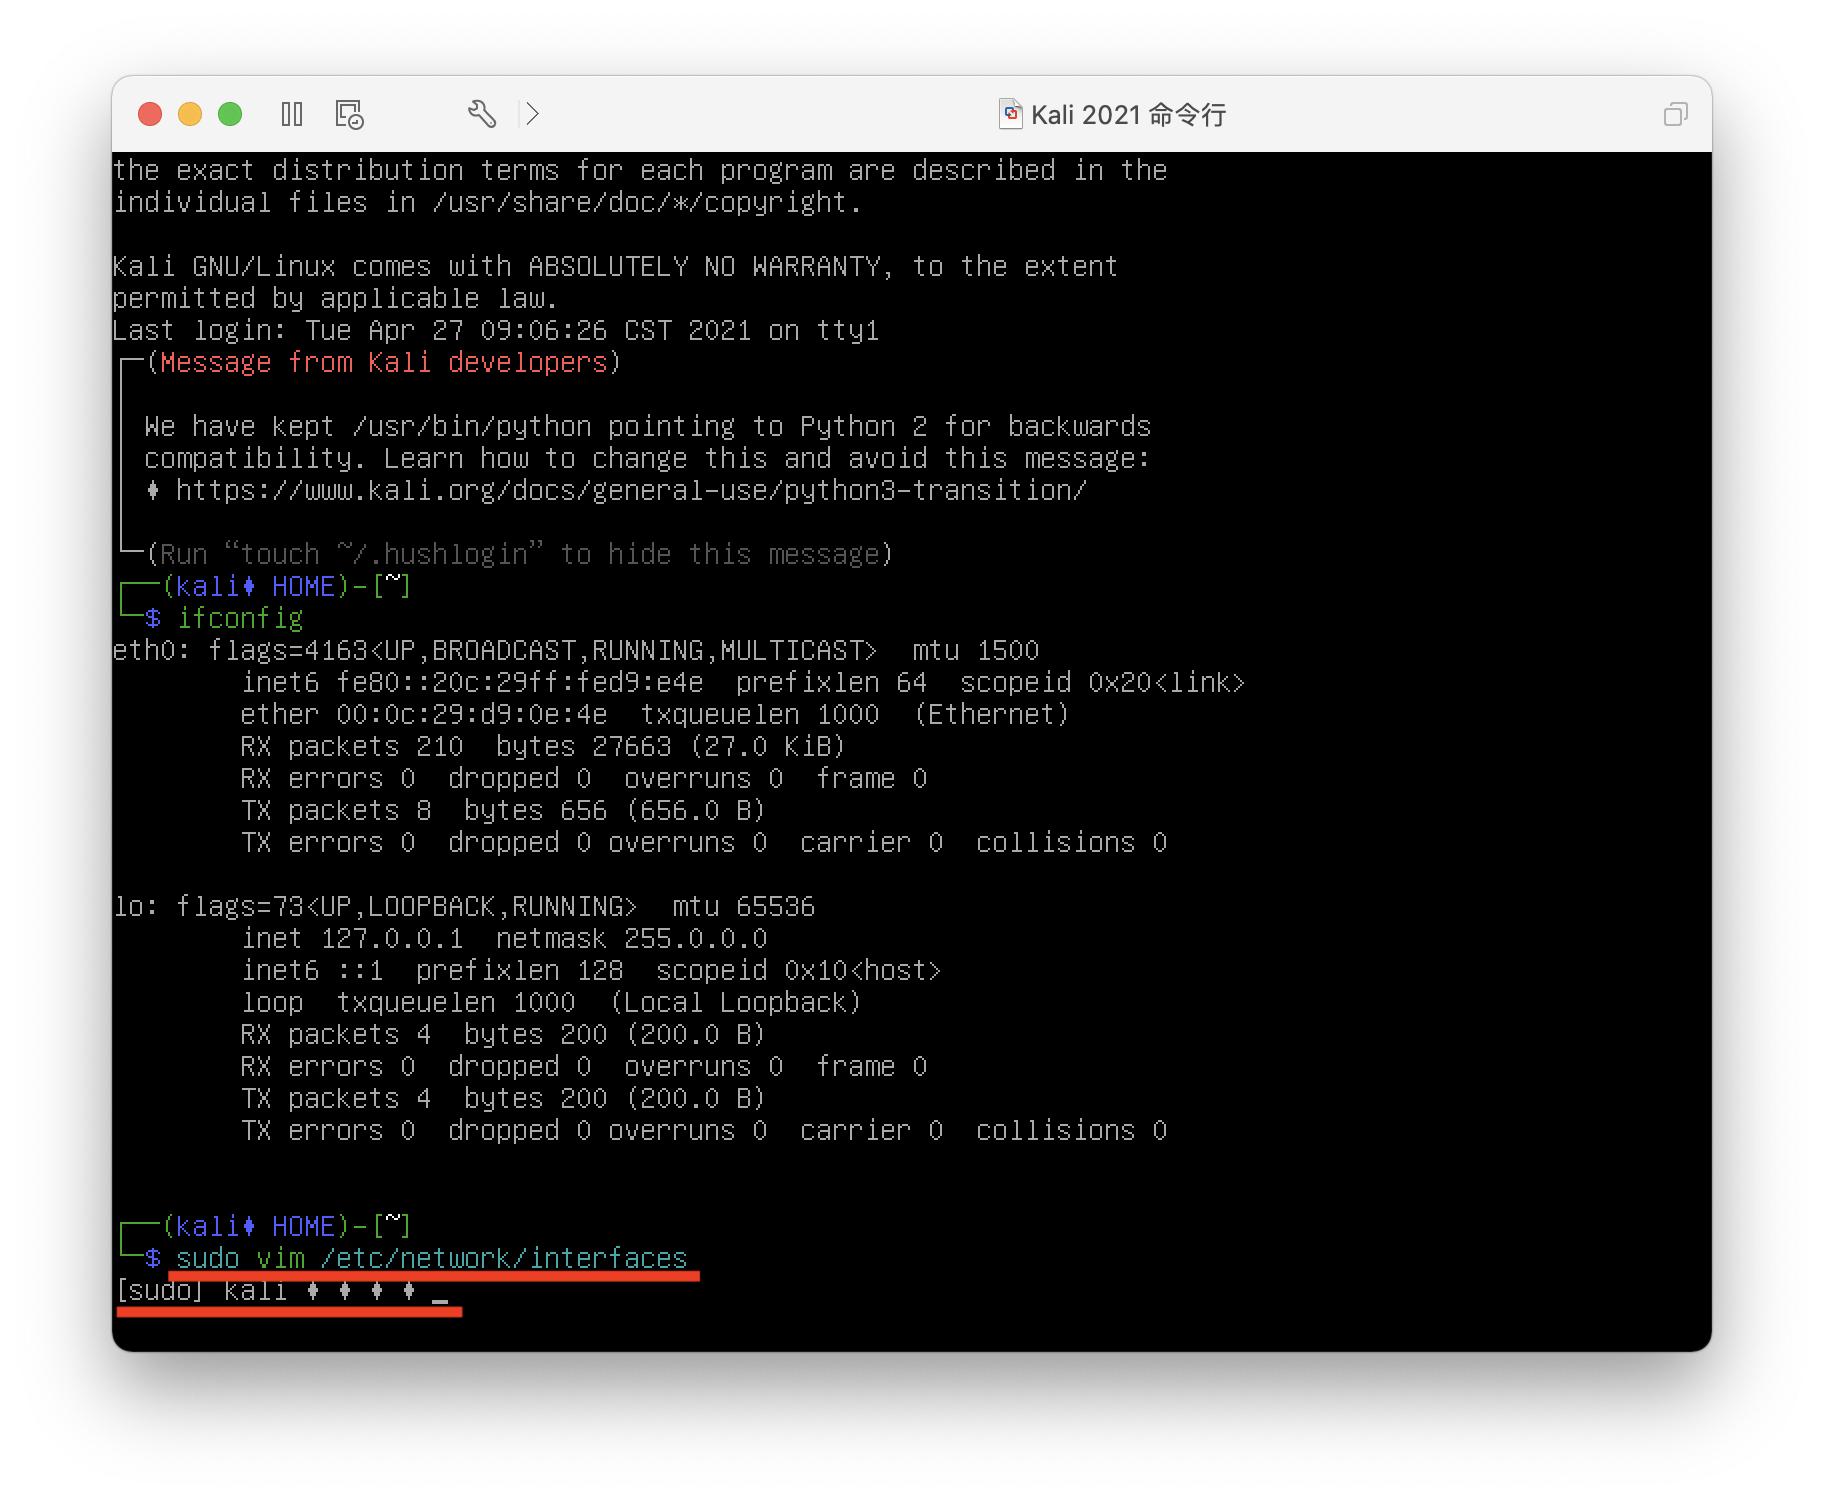Click the 'inet 127.0.0.1 netmask 255.0.0.0' line
Viewport: 1824px width, 1500px height.
coord(504,938)
